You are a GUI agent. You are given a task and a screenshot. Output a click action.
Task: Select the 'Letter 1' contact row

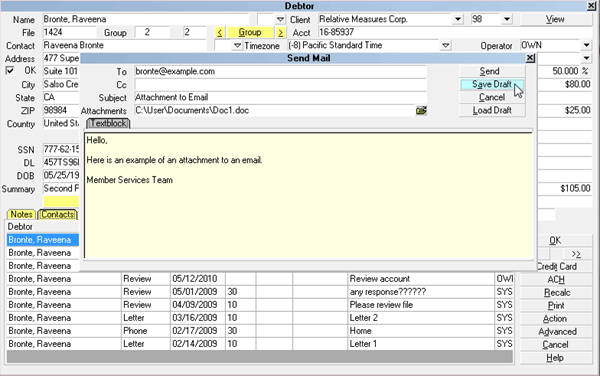(x=260, y=344)
